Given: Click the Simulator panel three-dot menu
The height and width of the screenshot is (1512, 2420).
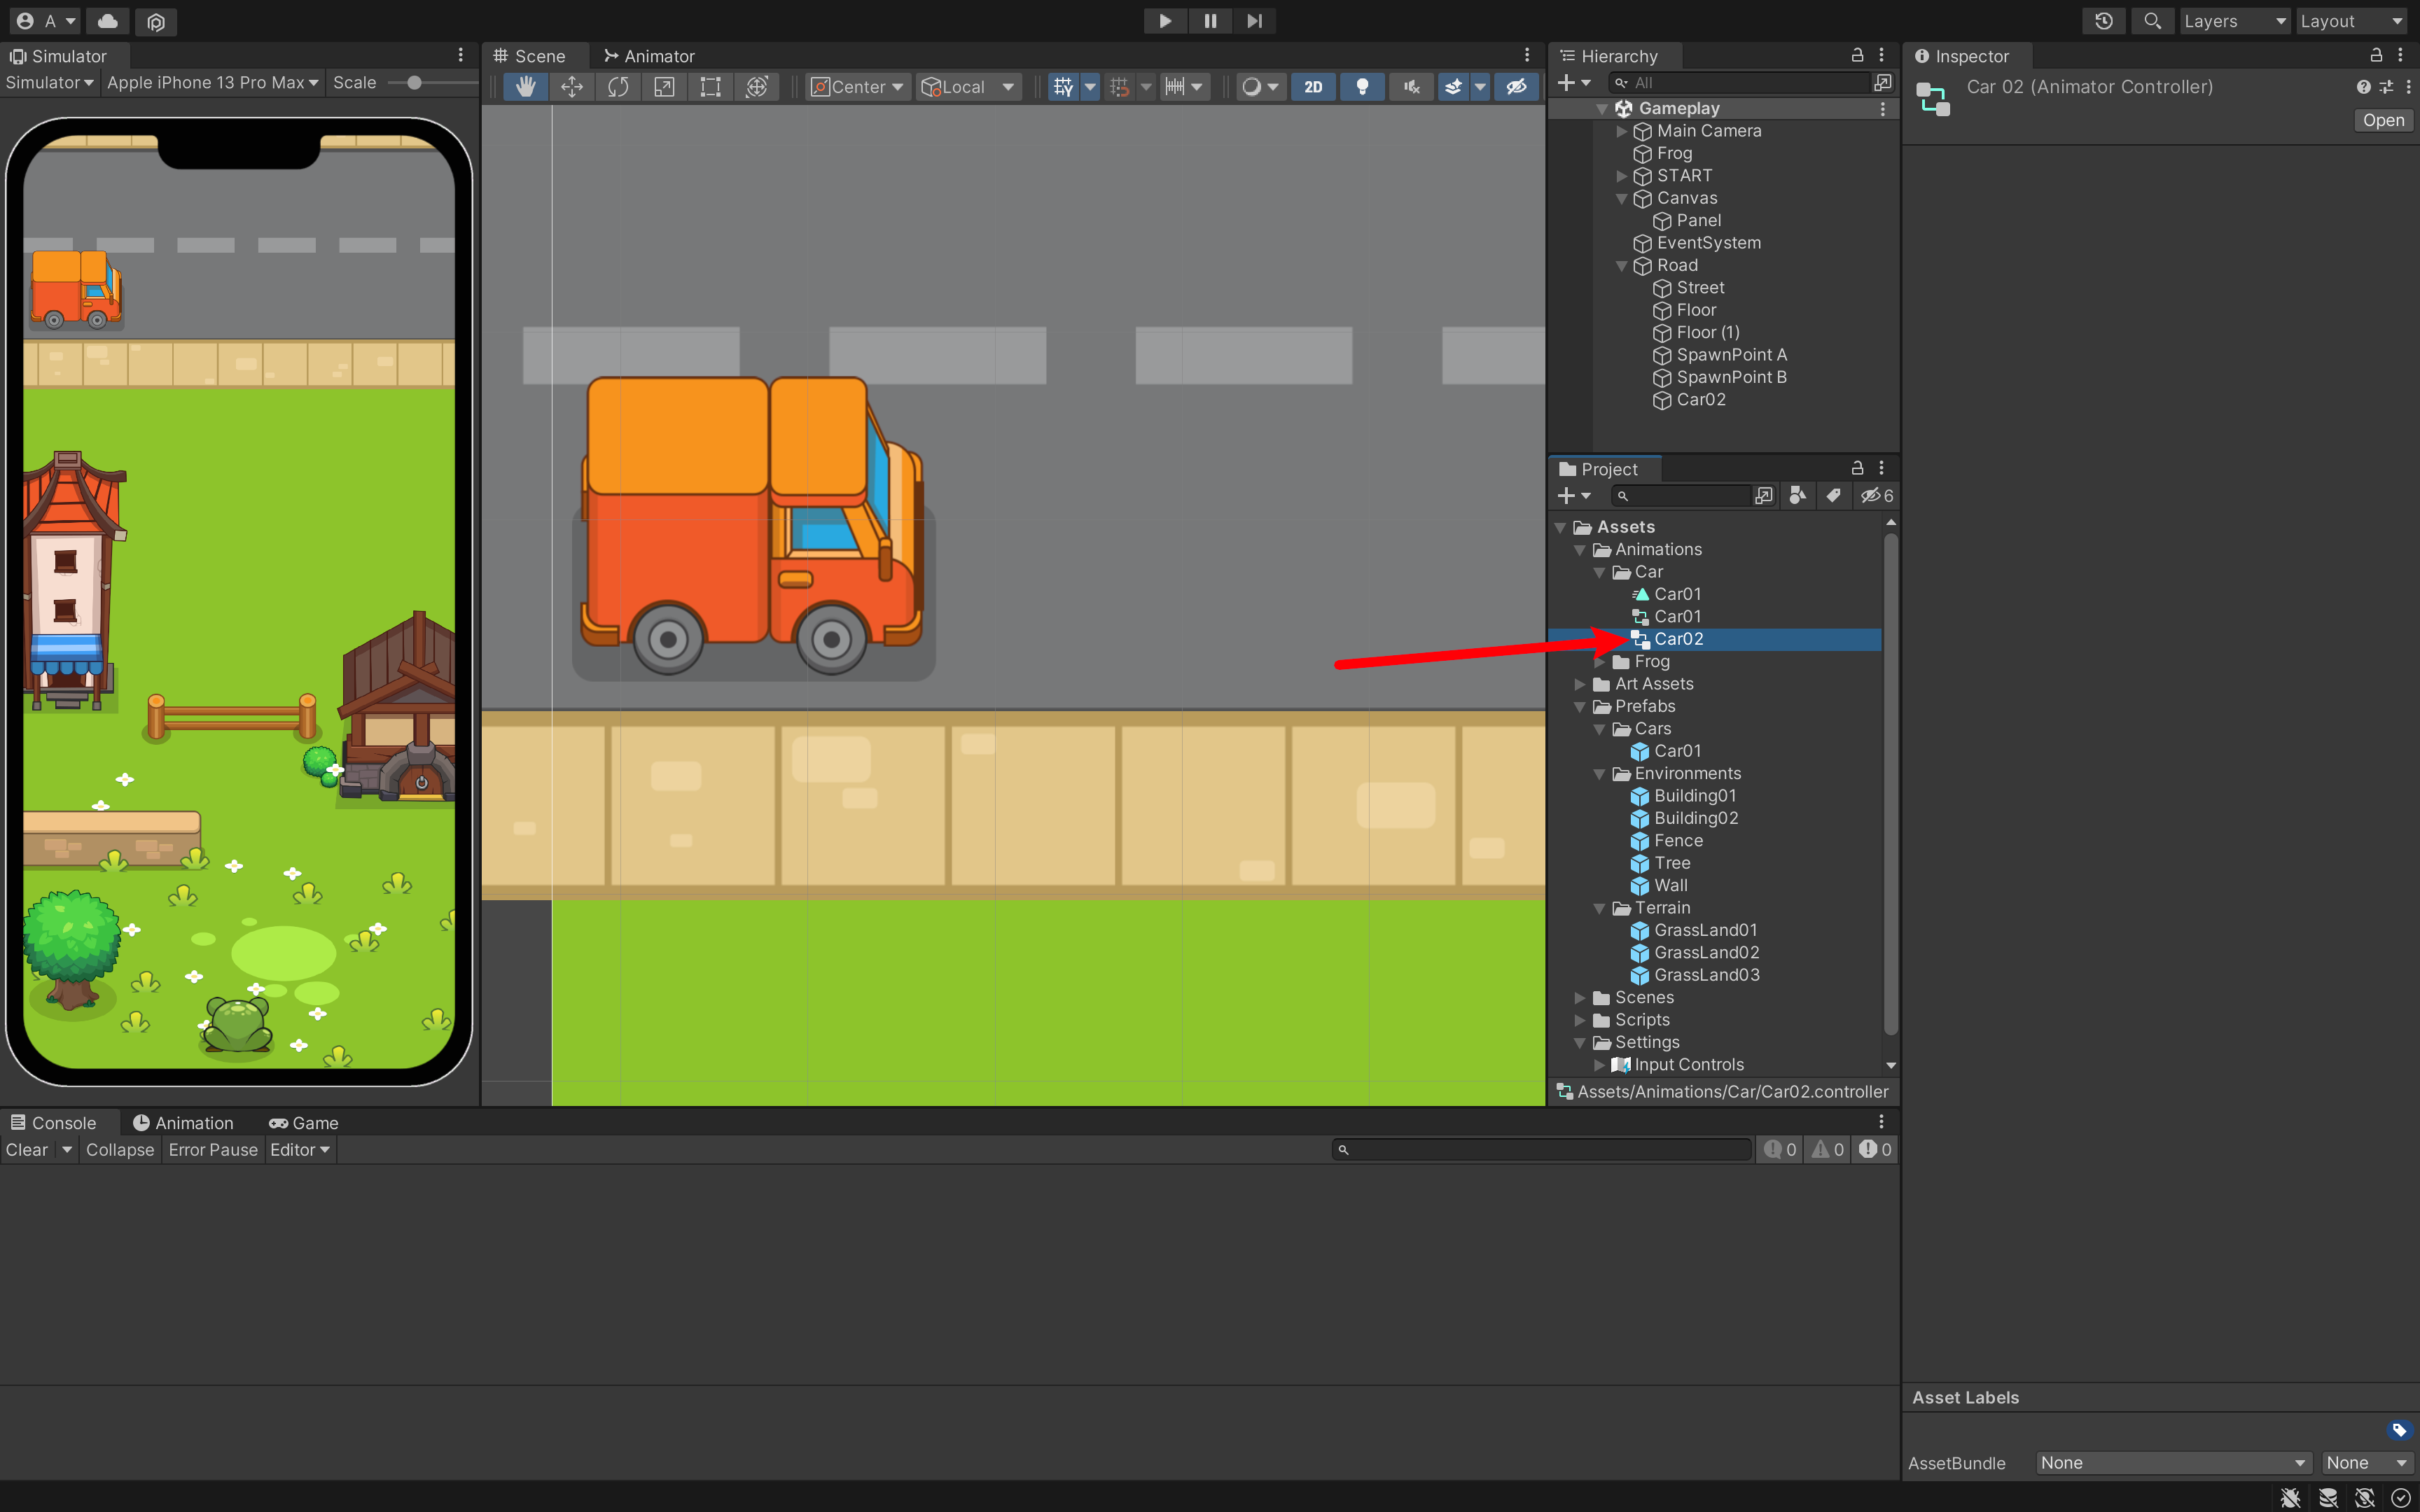Looking at the screenshot, I should pos(461,55).
